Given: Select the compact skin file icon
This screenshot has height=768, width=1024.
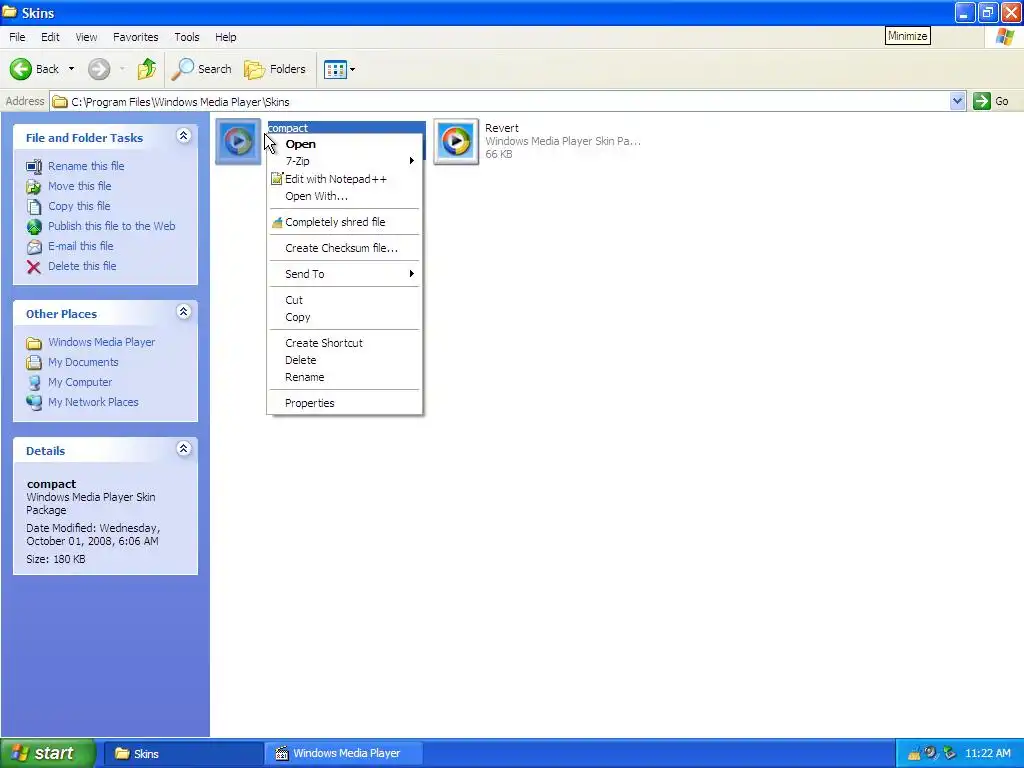Looking at the screenshot, I should click(x=238, y=141).
